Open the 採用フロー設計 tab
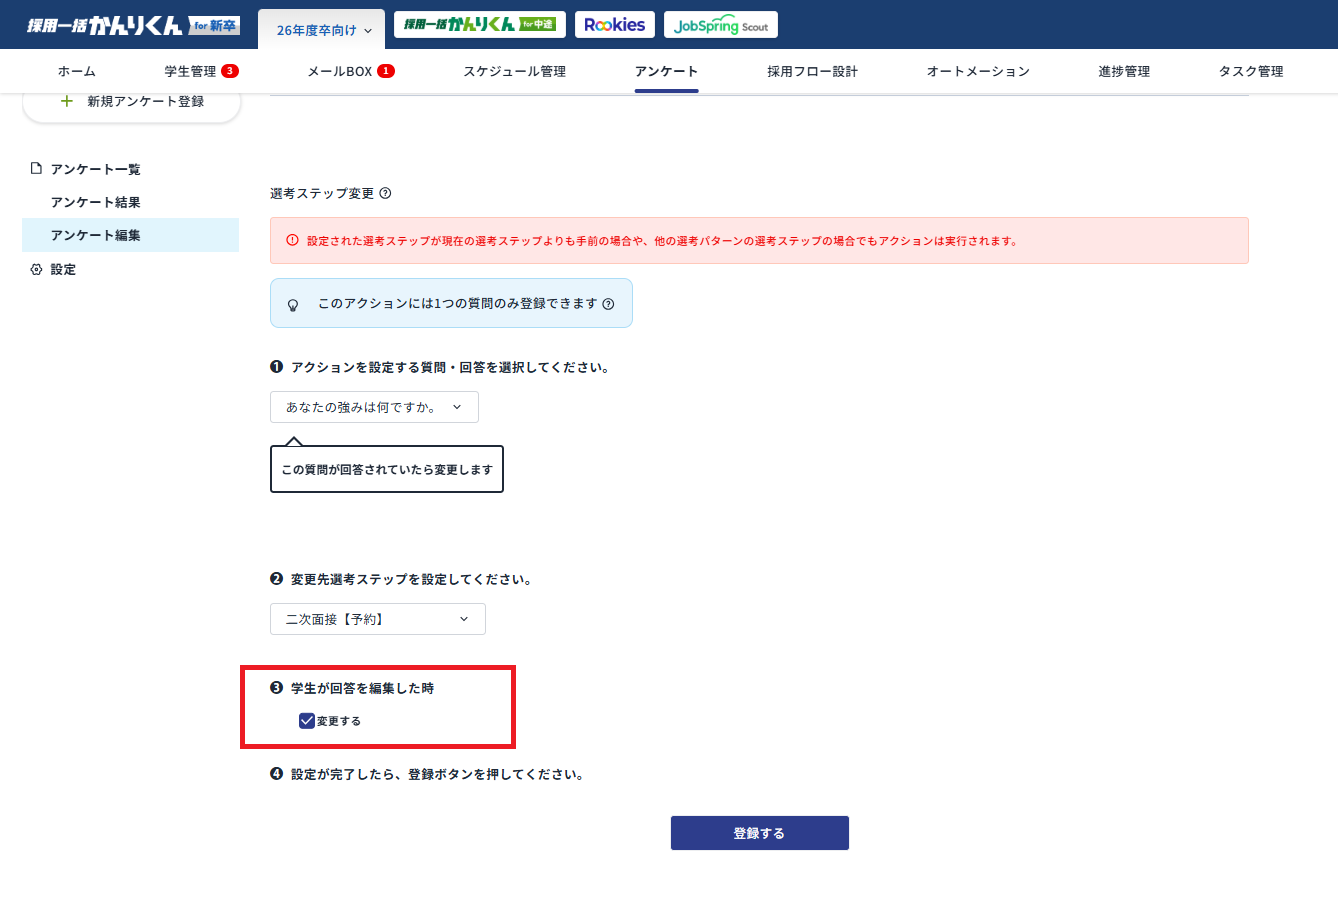Screen dimensions: 1338x909 [x=812, y=71]
